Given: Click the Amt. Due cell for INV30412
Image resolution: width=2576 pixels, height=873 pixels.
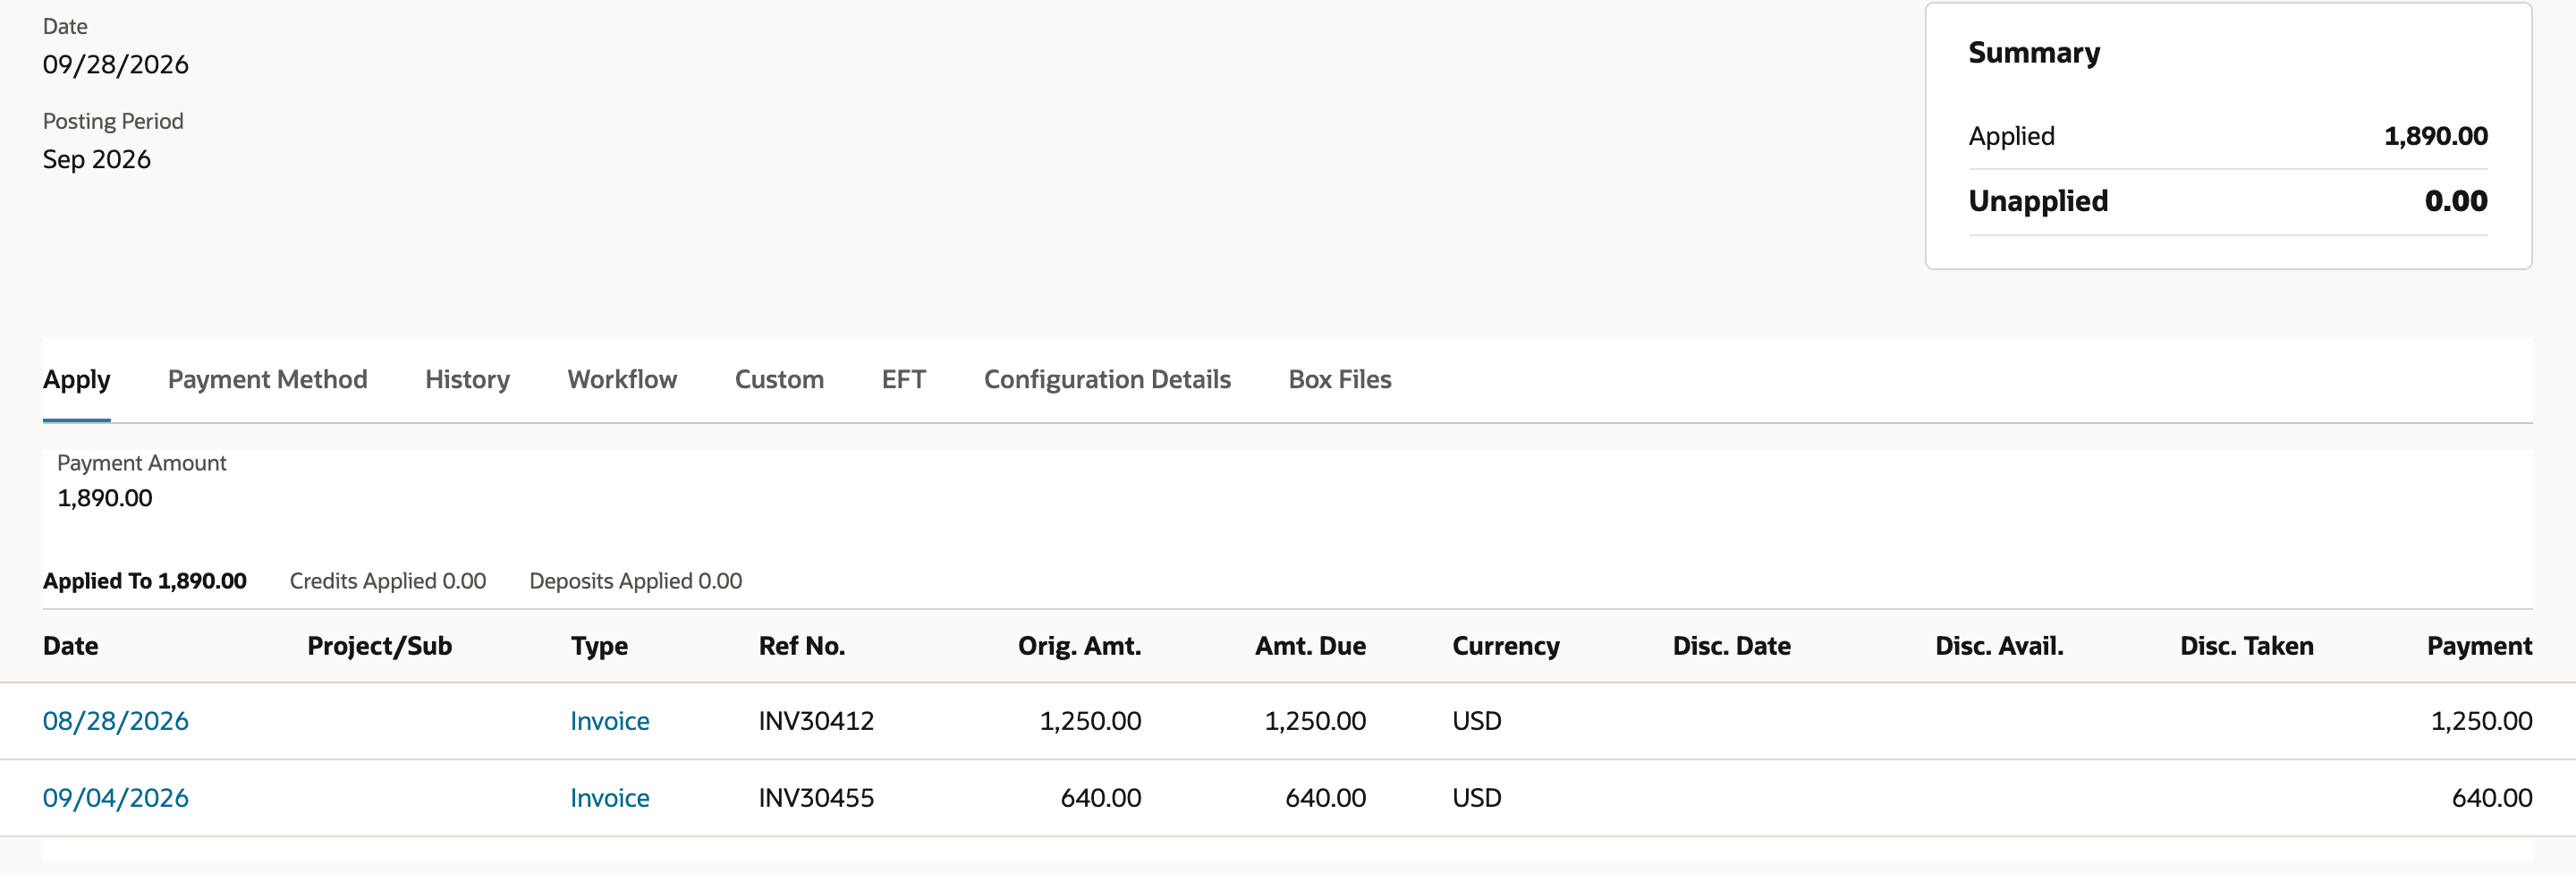Looking at the screenshot, I should click(1316, 721).
